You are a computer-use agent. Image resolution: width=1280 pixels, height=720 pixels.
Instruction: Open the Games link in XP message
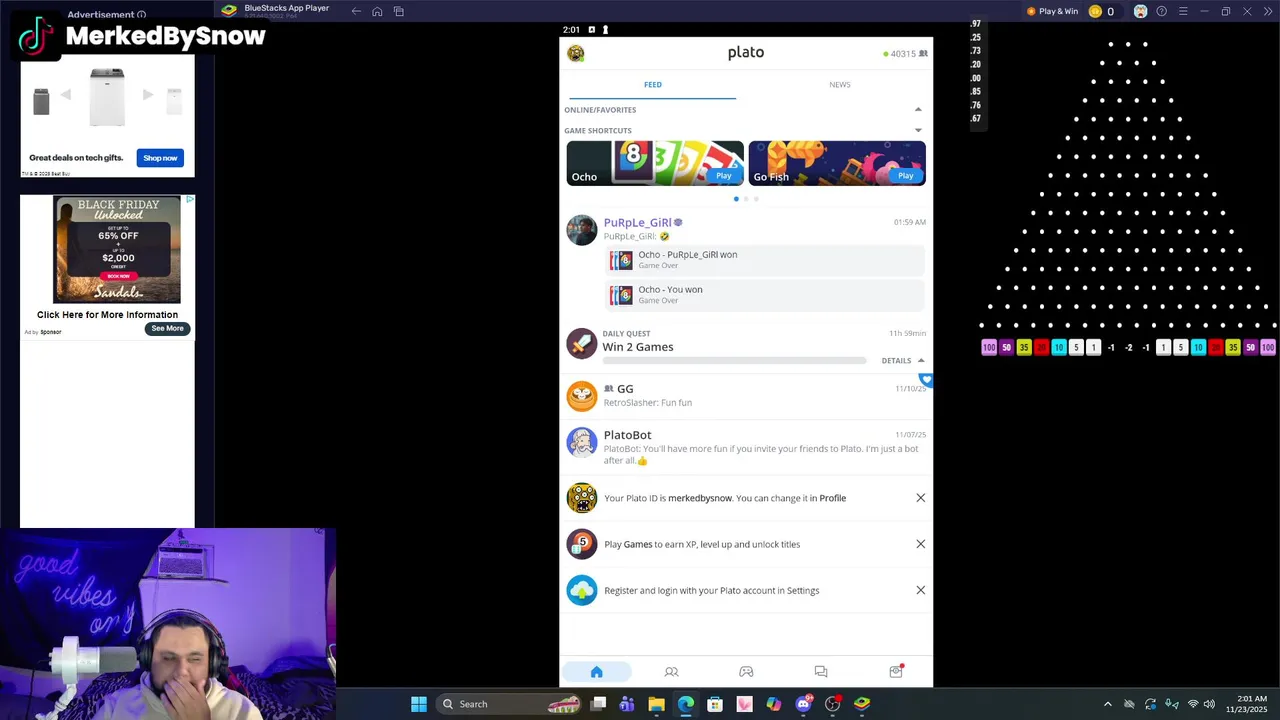click(638, 544)
